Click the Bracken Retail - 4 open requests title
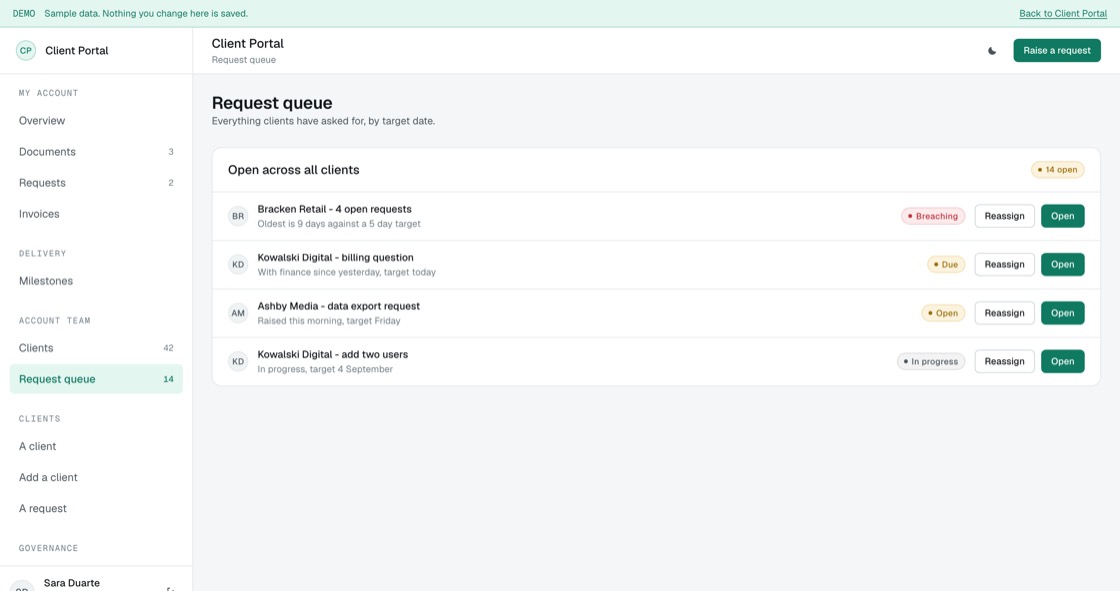 pos(334,209)
